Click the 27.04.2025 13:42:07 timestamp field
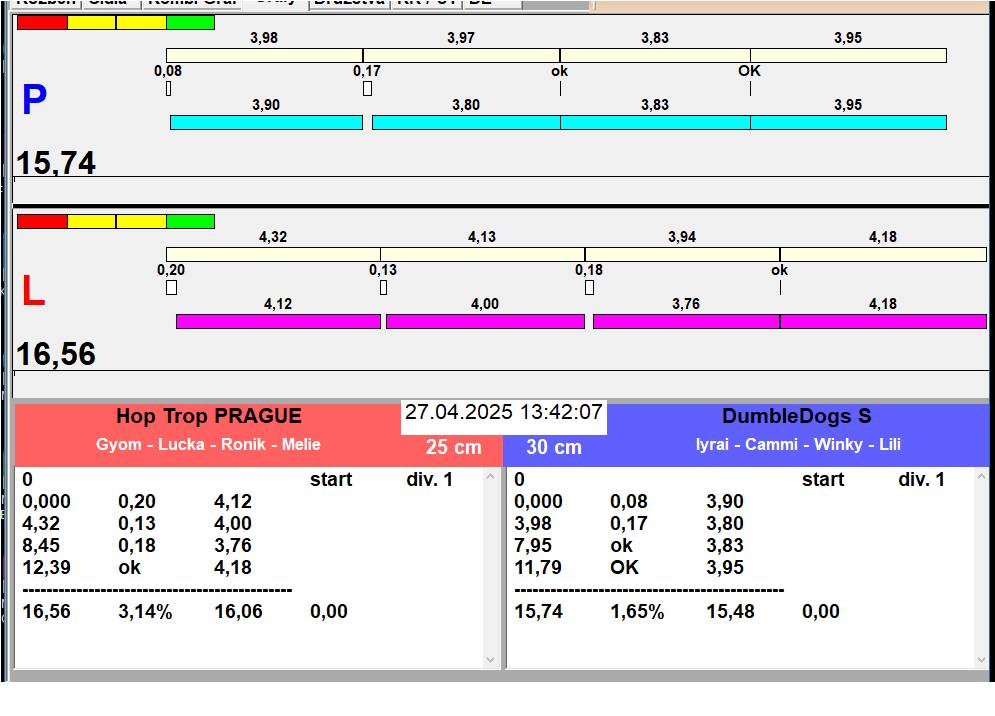The width and height of the screenshot is (995, 716). click(503, 413)
